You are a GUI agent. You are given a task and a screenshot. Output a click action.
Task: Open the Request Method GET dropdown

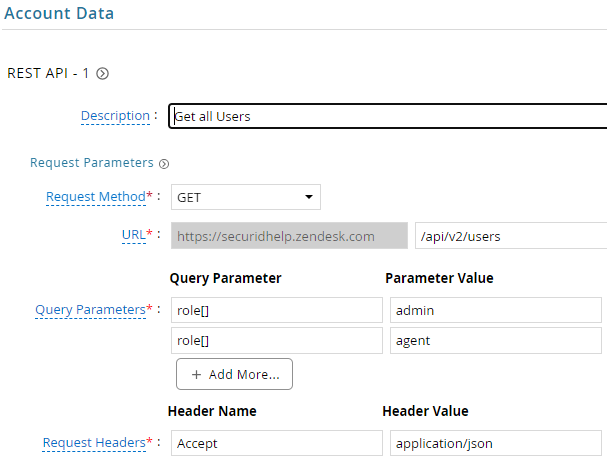[246, 197]
